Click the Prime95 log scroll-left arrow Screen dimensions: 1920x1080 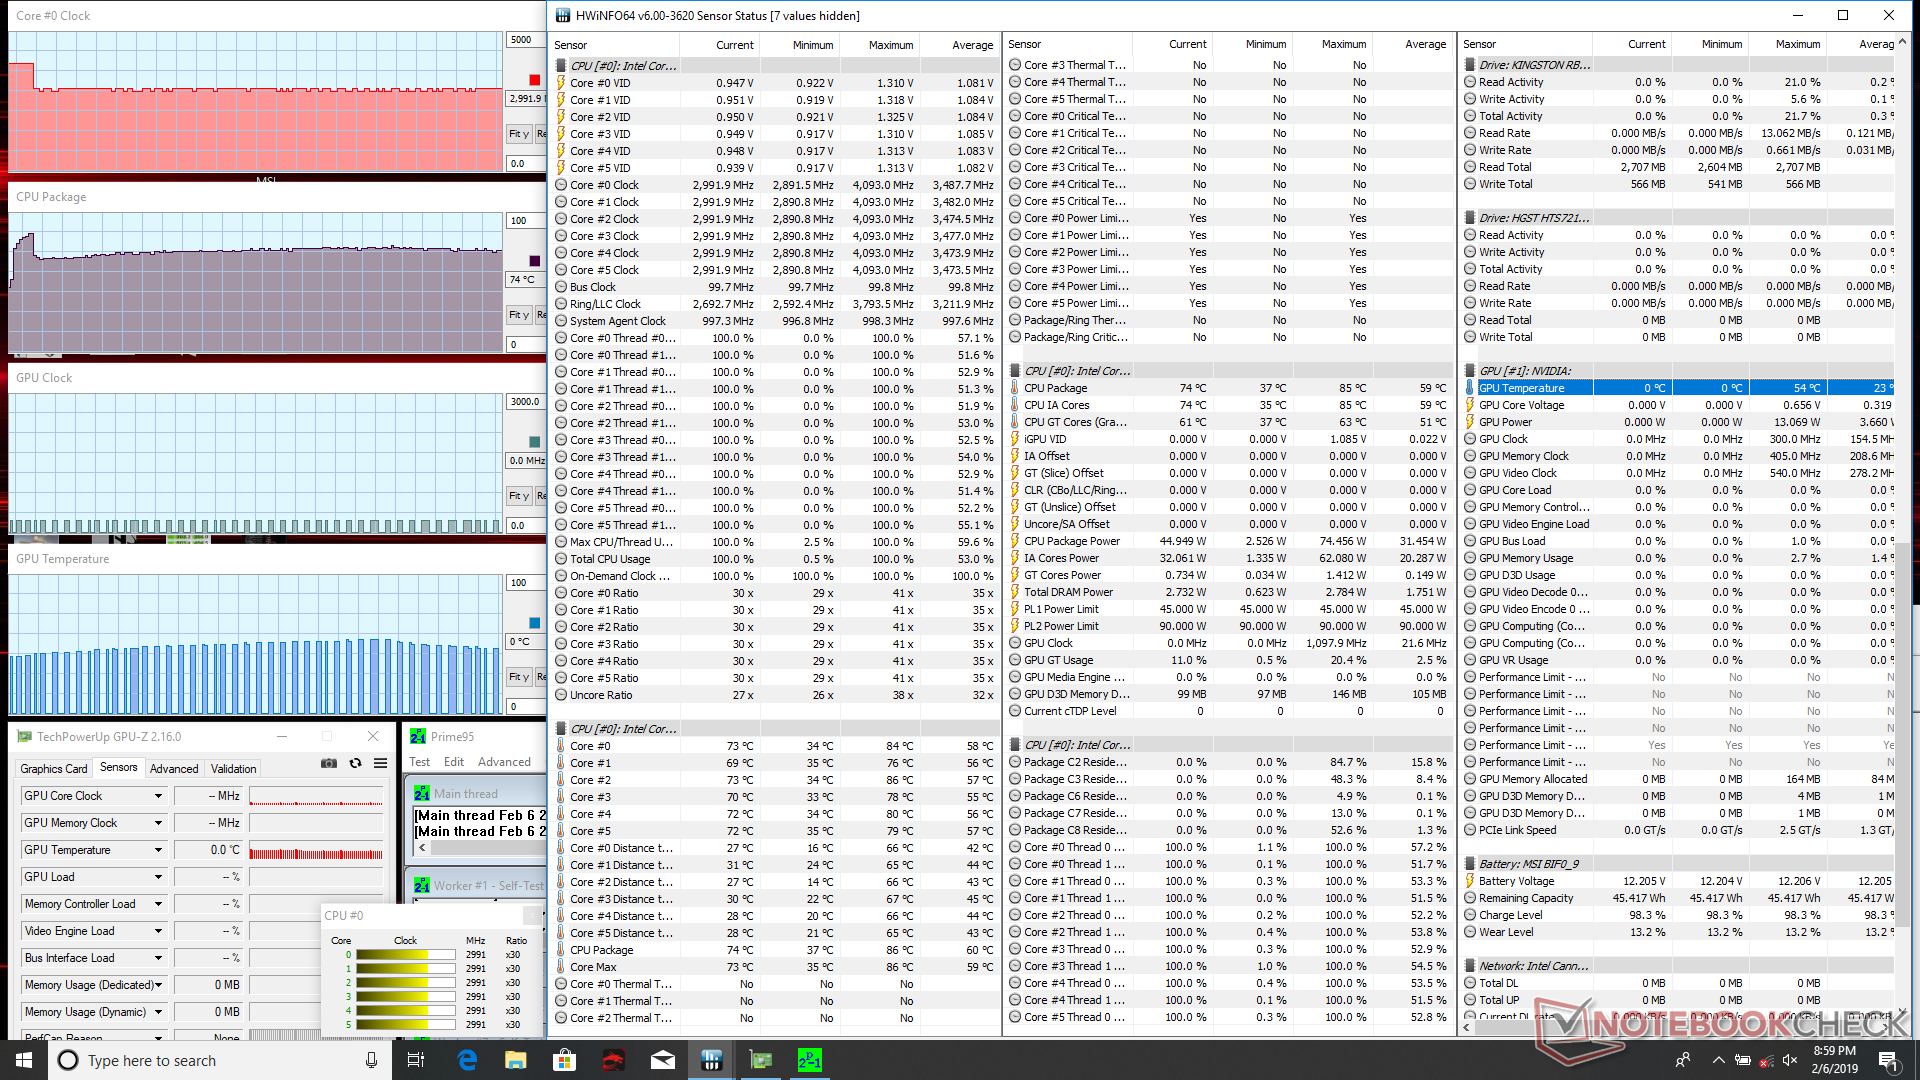pyautogui.click(x=422, y=848)
